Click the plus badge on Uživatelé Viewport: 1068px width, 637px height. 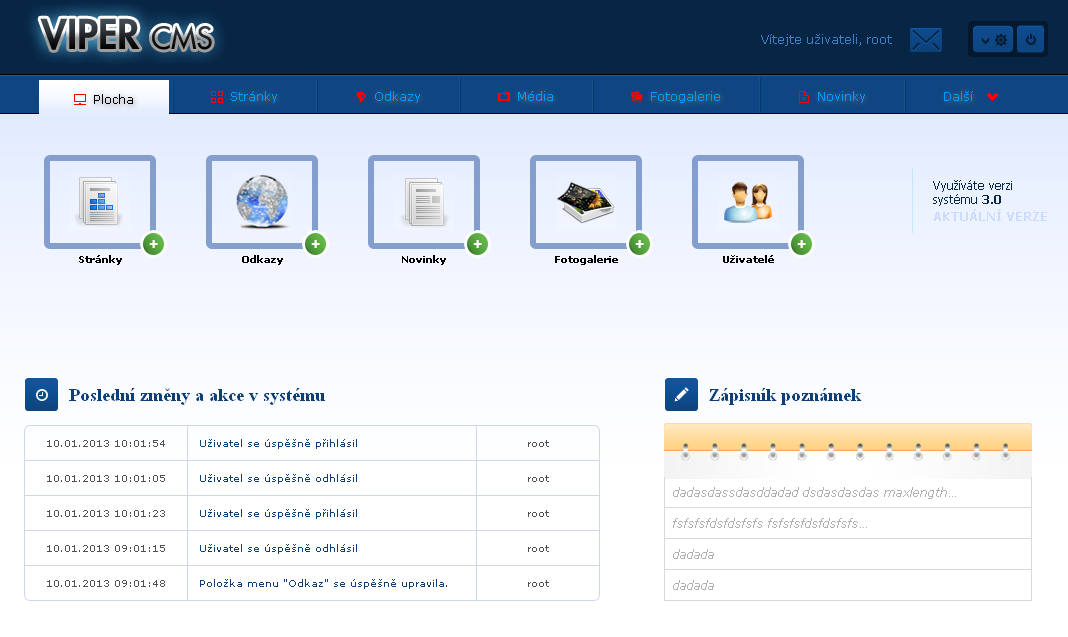pos(801,244)
